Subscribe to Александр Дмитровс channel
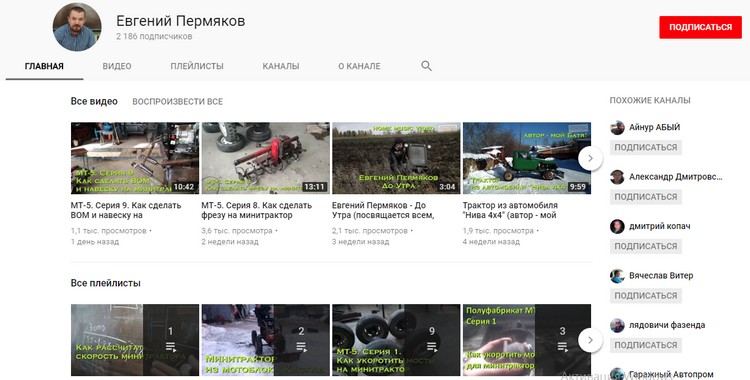This screenshot has width=750, height=380. coord(646,197)
